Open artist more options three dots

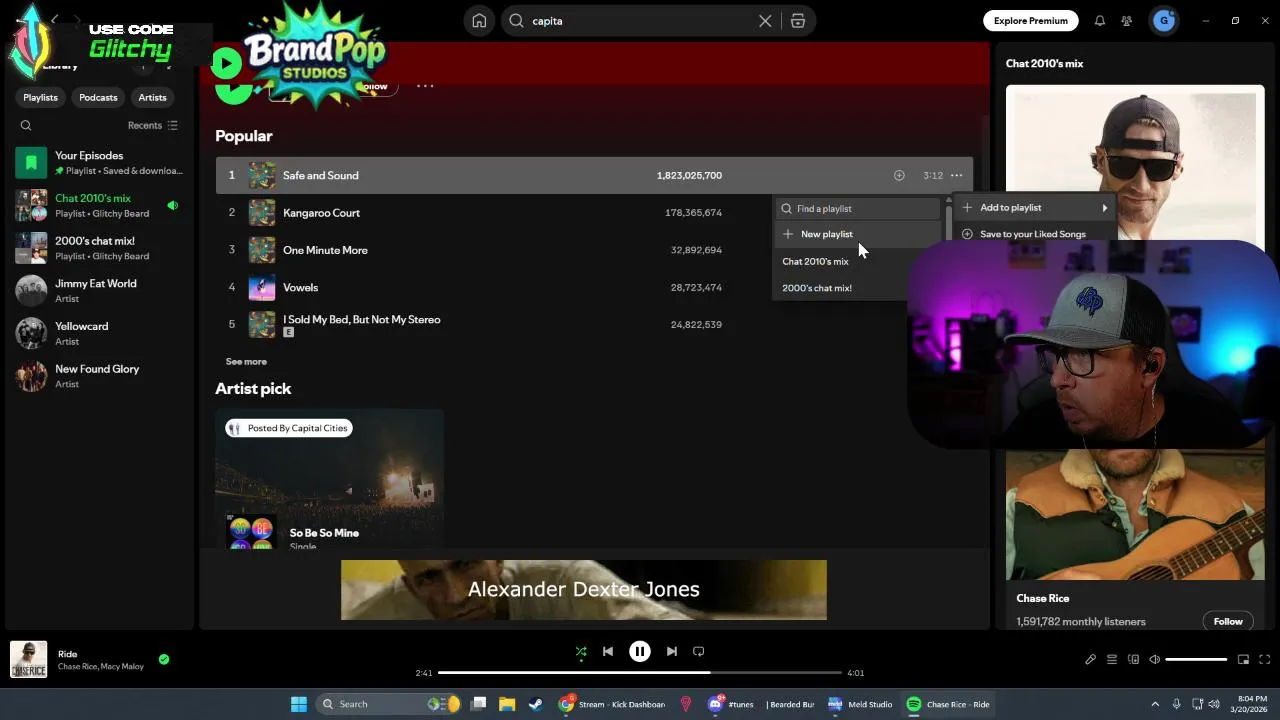[x=425, y=86]
